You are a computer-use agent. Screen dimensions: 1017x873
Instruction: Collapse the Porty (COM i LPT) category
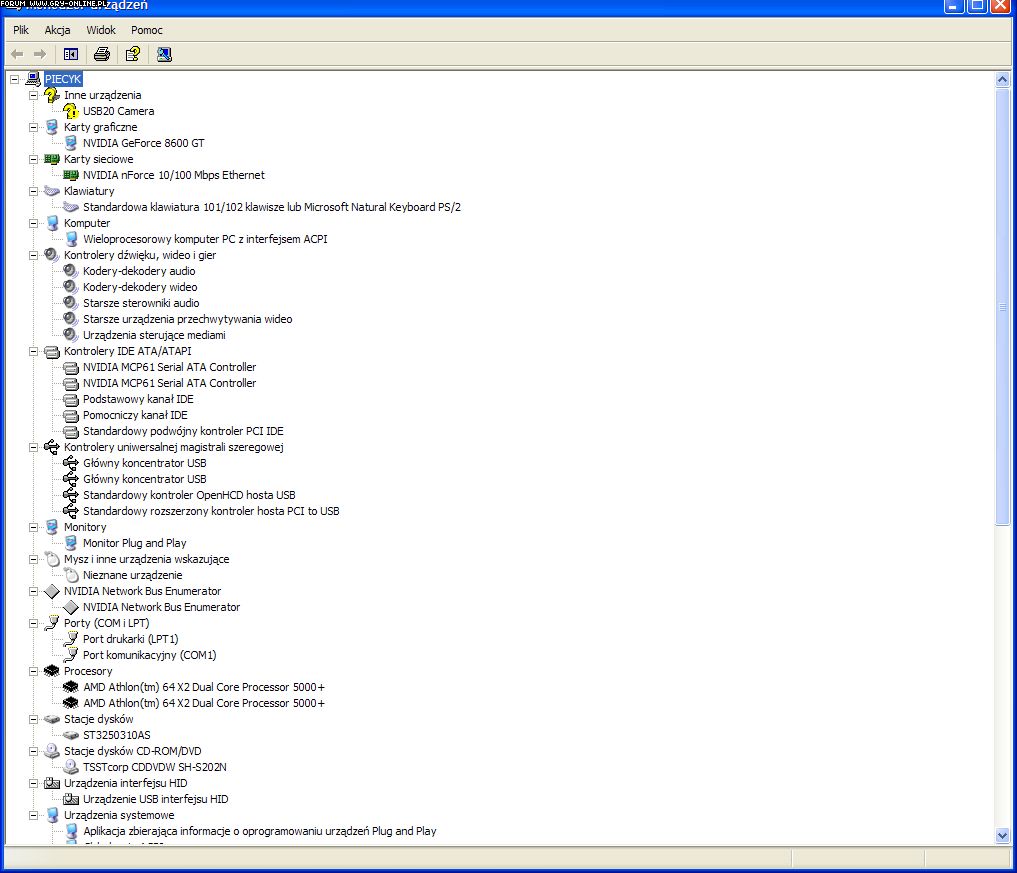33,623
